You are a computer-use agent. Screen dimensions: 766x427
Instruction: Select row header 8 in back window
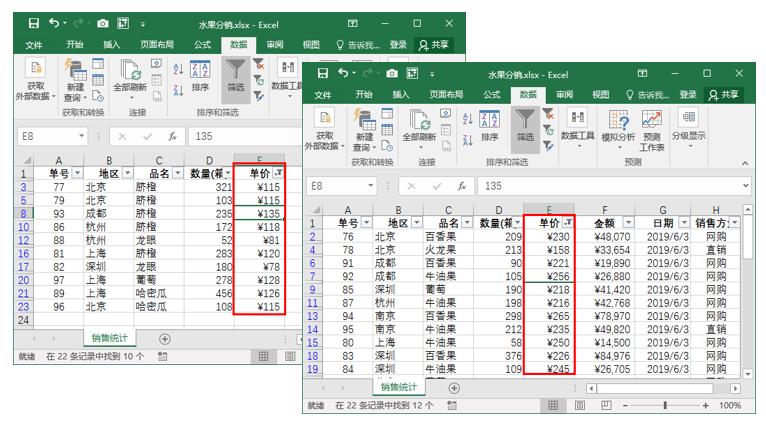(23, 214)
